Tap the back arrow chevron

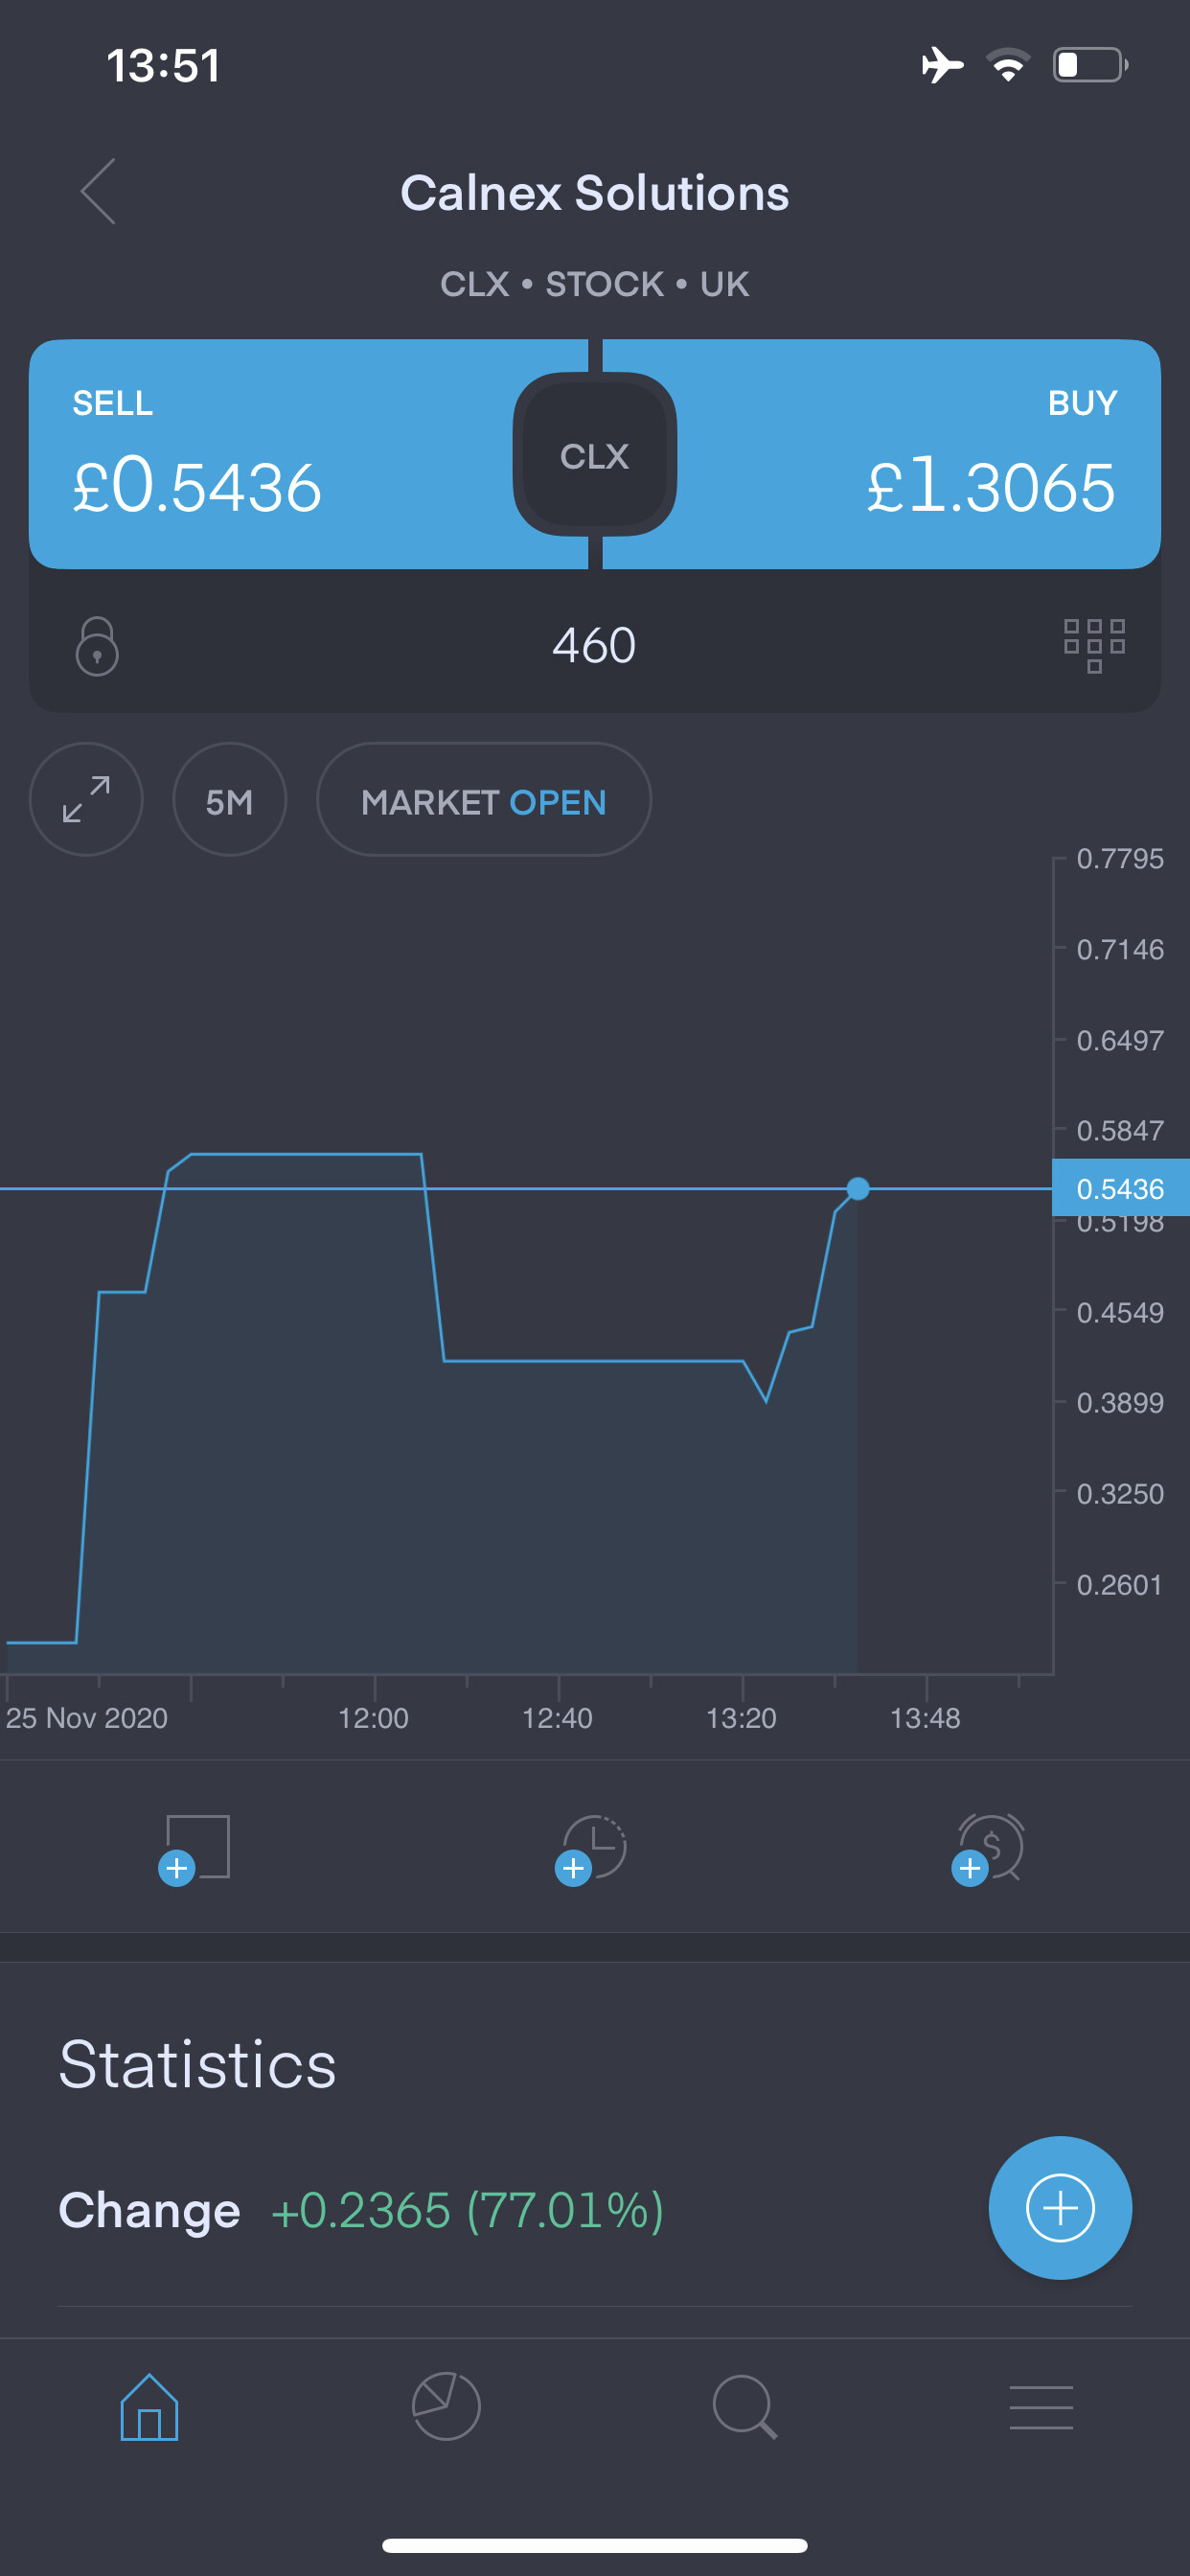click(99, 191)
